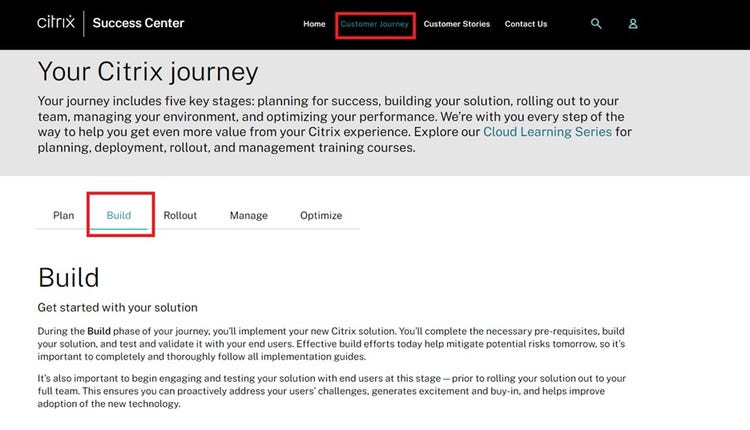Follow the Cloud Learning Series link
This screenshot has width=750, height=430.
pos(547,132)
